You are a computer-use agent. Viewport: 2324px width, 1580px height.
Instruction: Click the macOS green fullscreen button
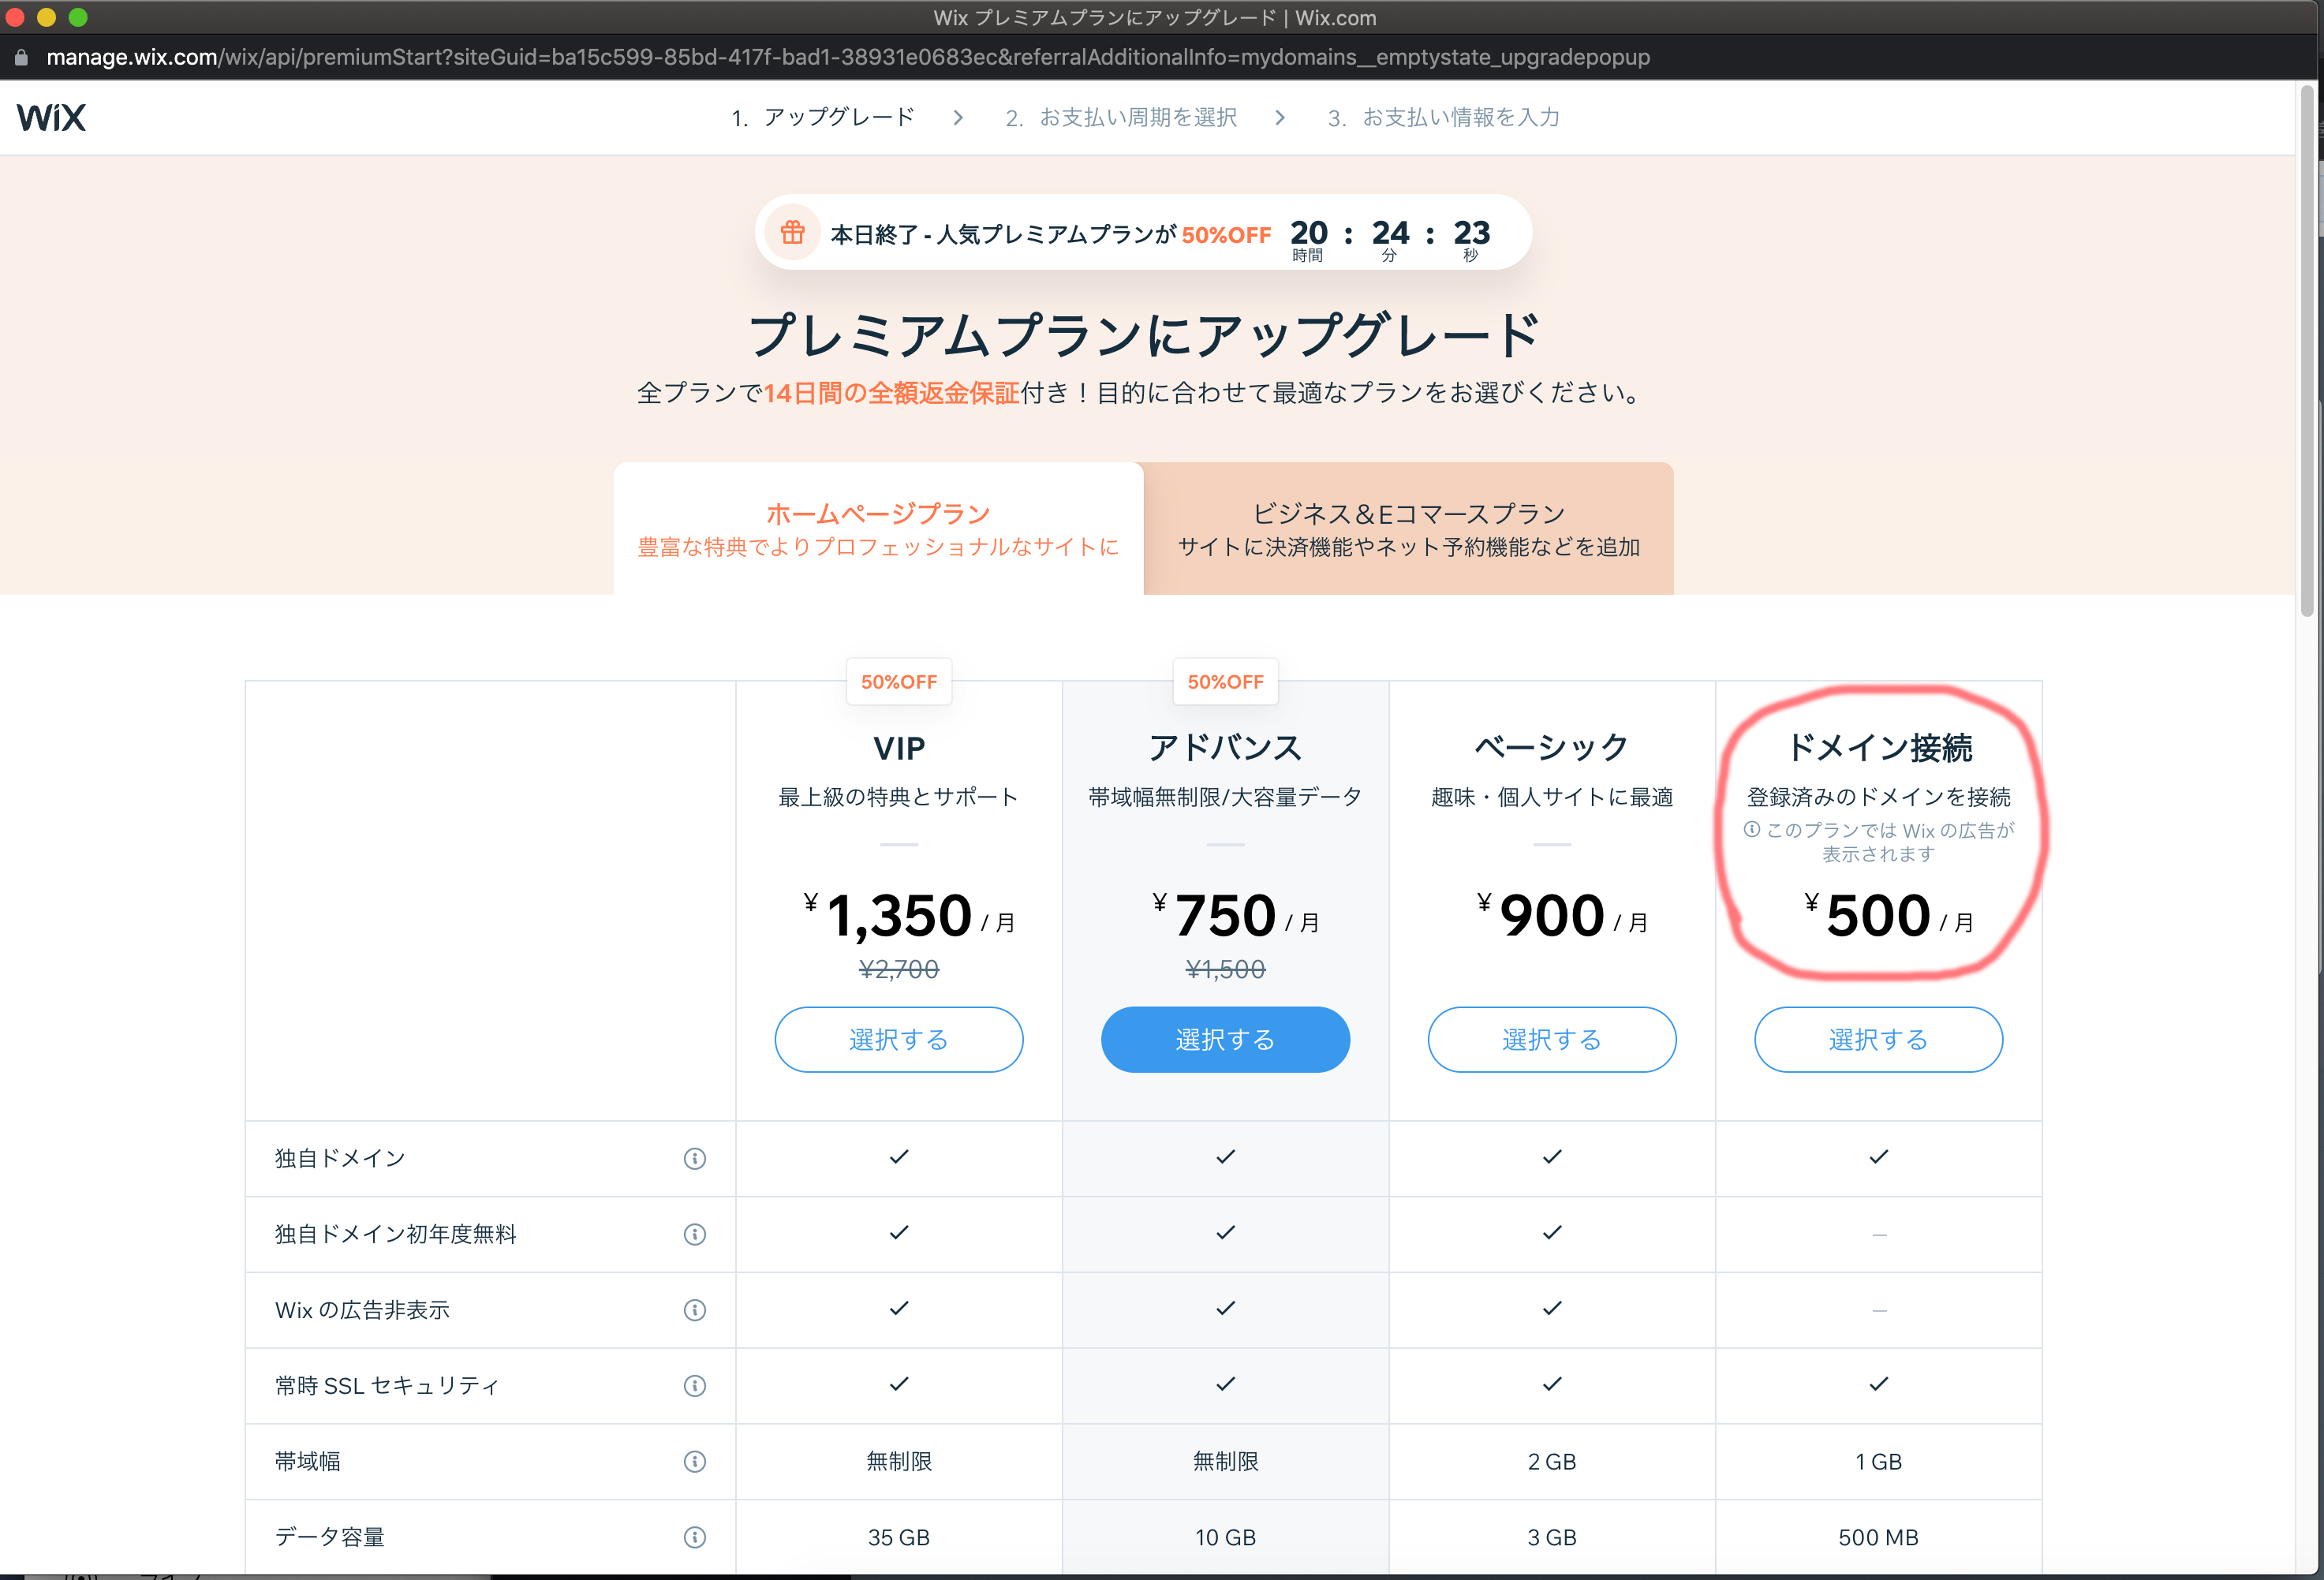[x=78, y=17]
